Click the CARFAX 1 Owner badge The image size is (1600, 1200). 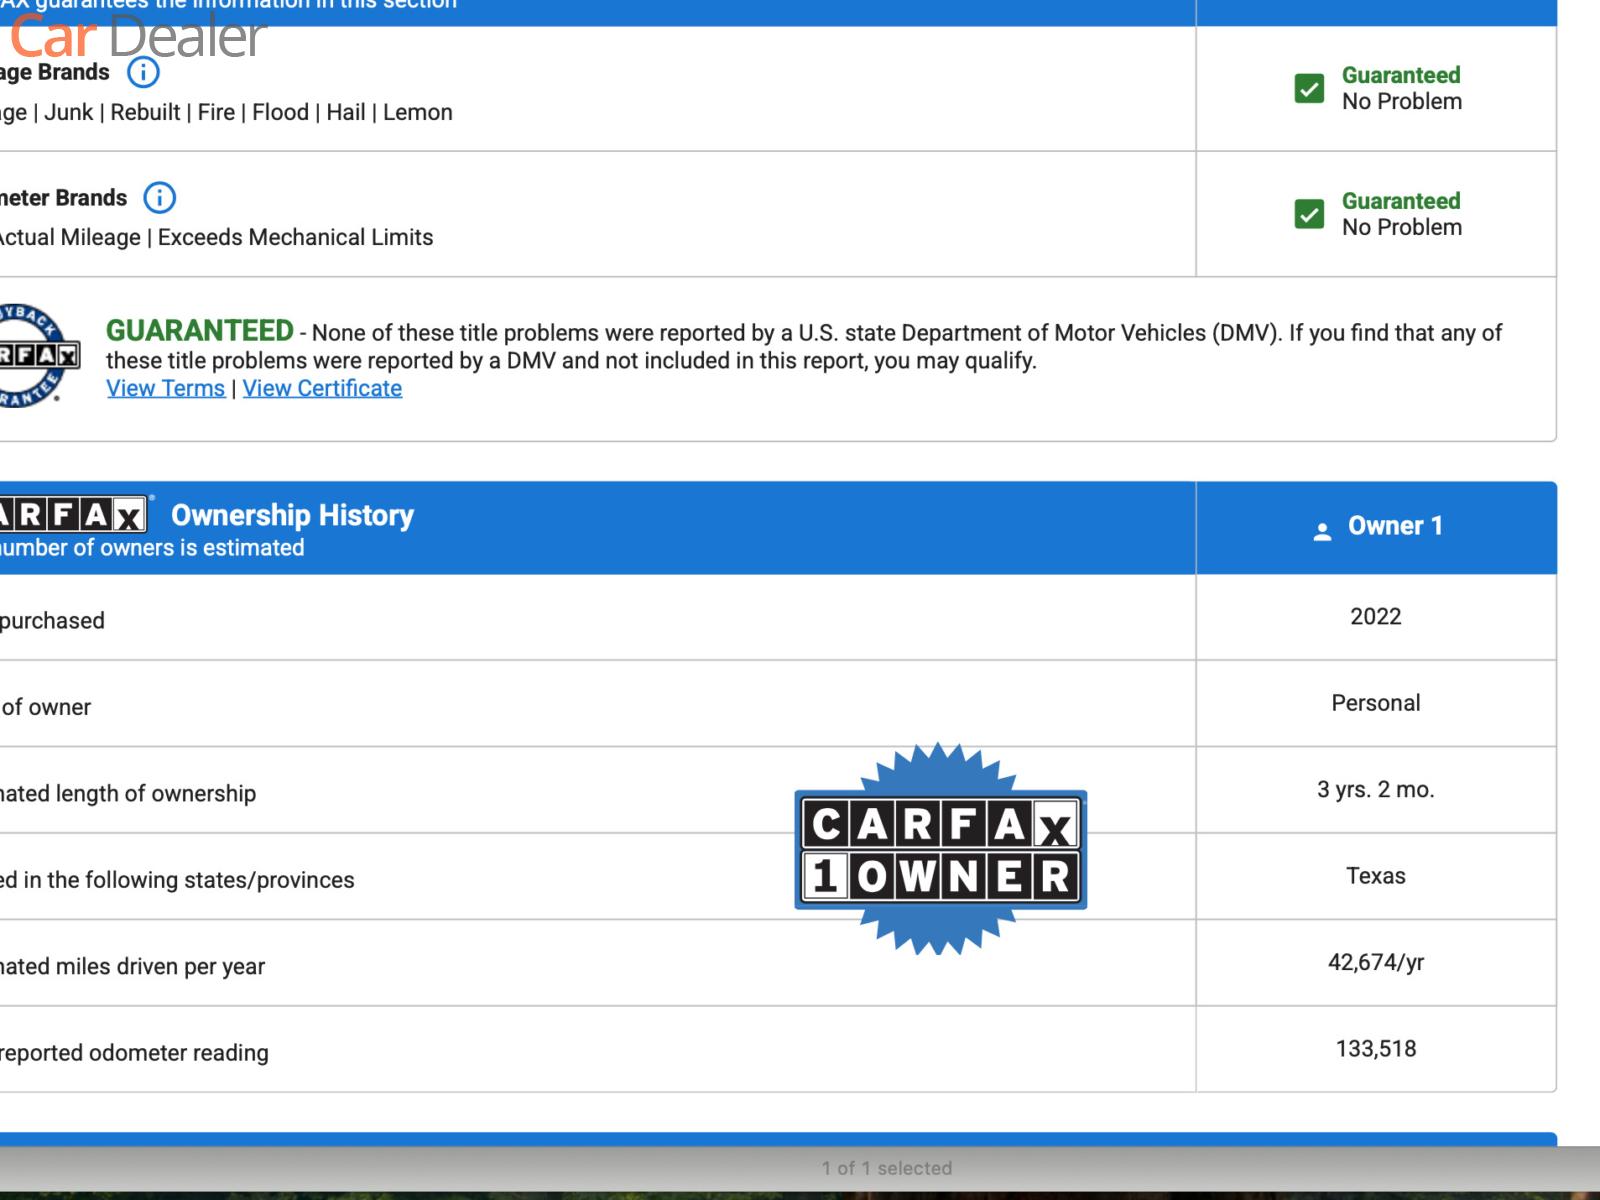[x=940, y=850]
